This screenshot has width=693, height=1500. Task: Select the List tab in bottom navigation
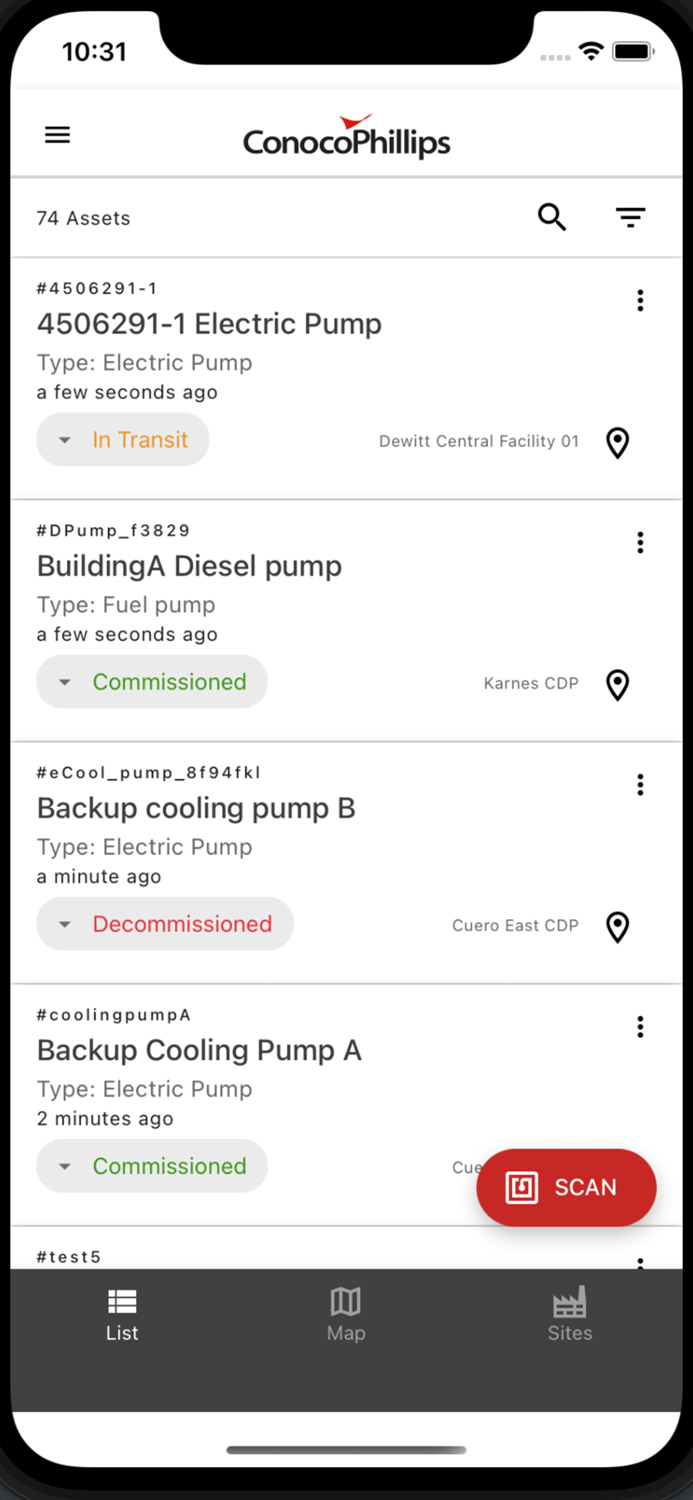122,1313
